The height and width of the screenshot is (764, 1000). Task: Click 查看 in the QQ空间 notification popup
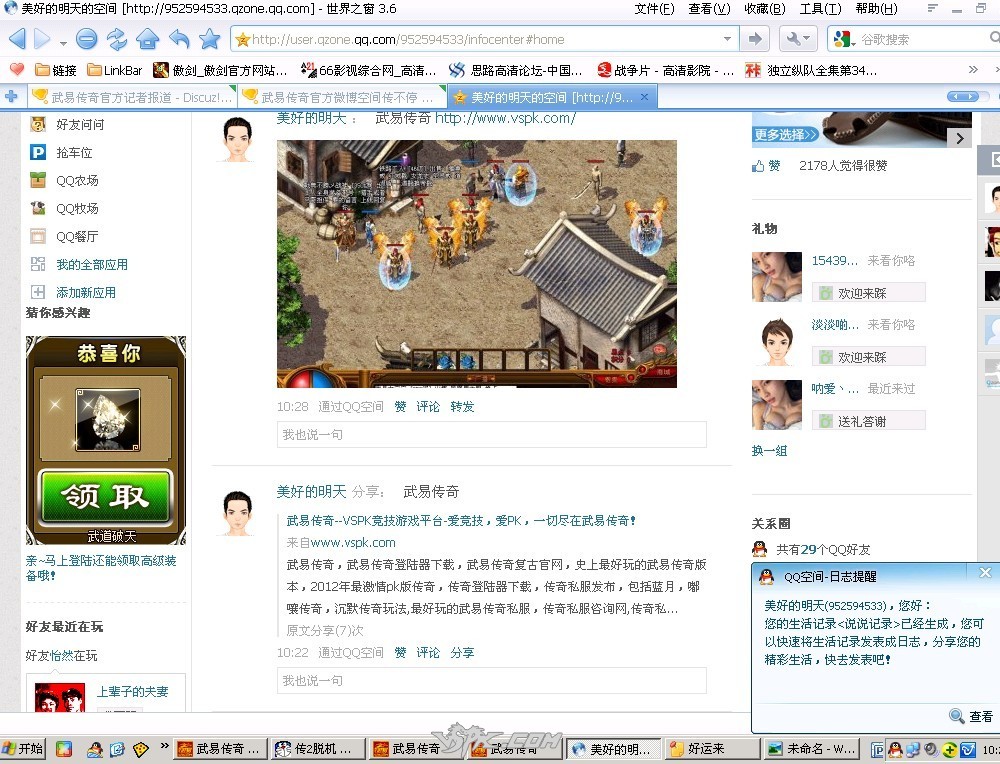tap(971, 716)
